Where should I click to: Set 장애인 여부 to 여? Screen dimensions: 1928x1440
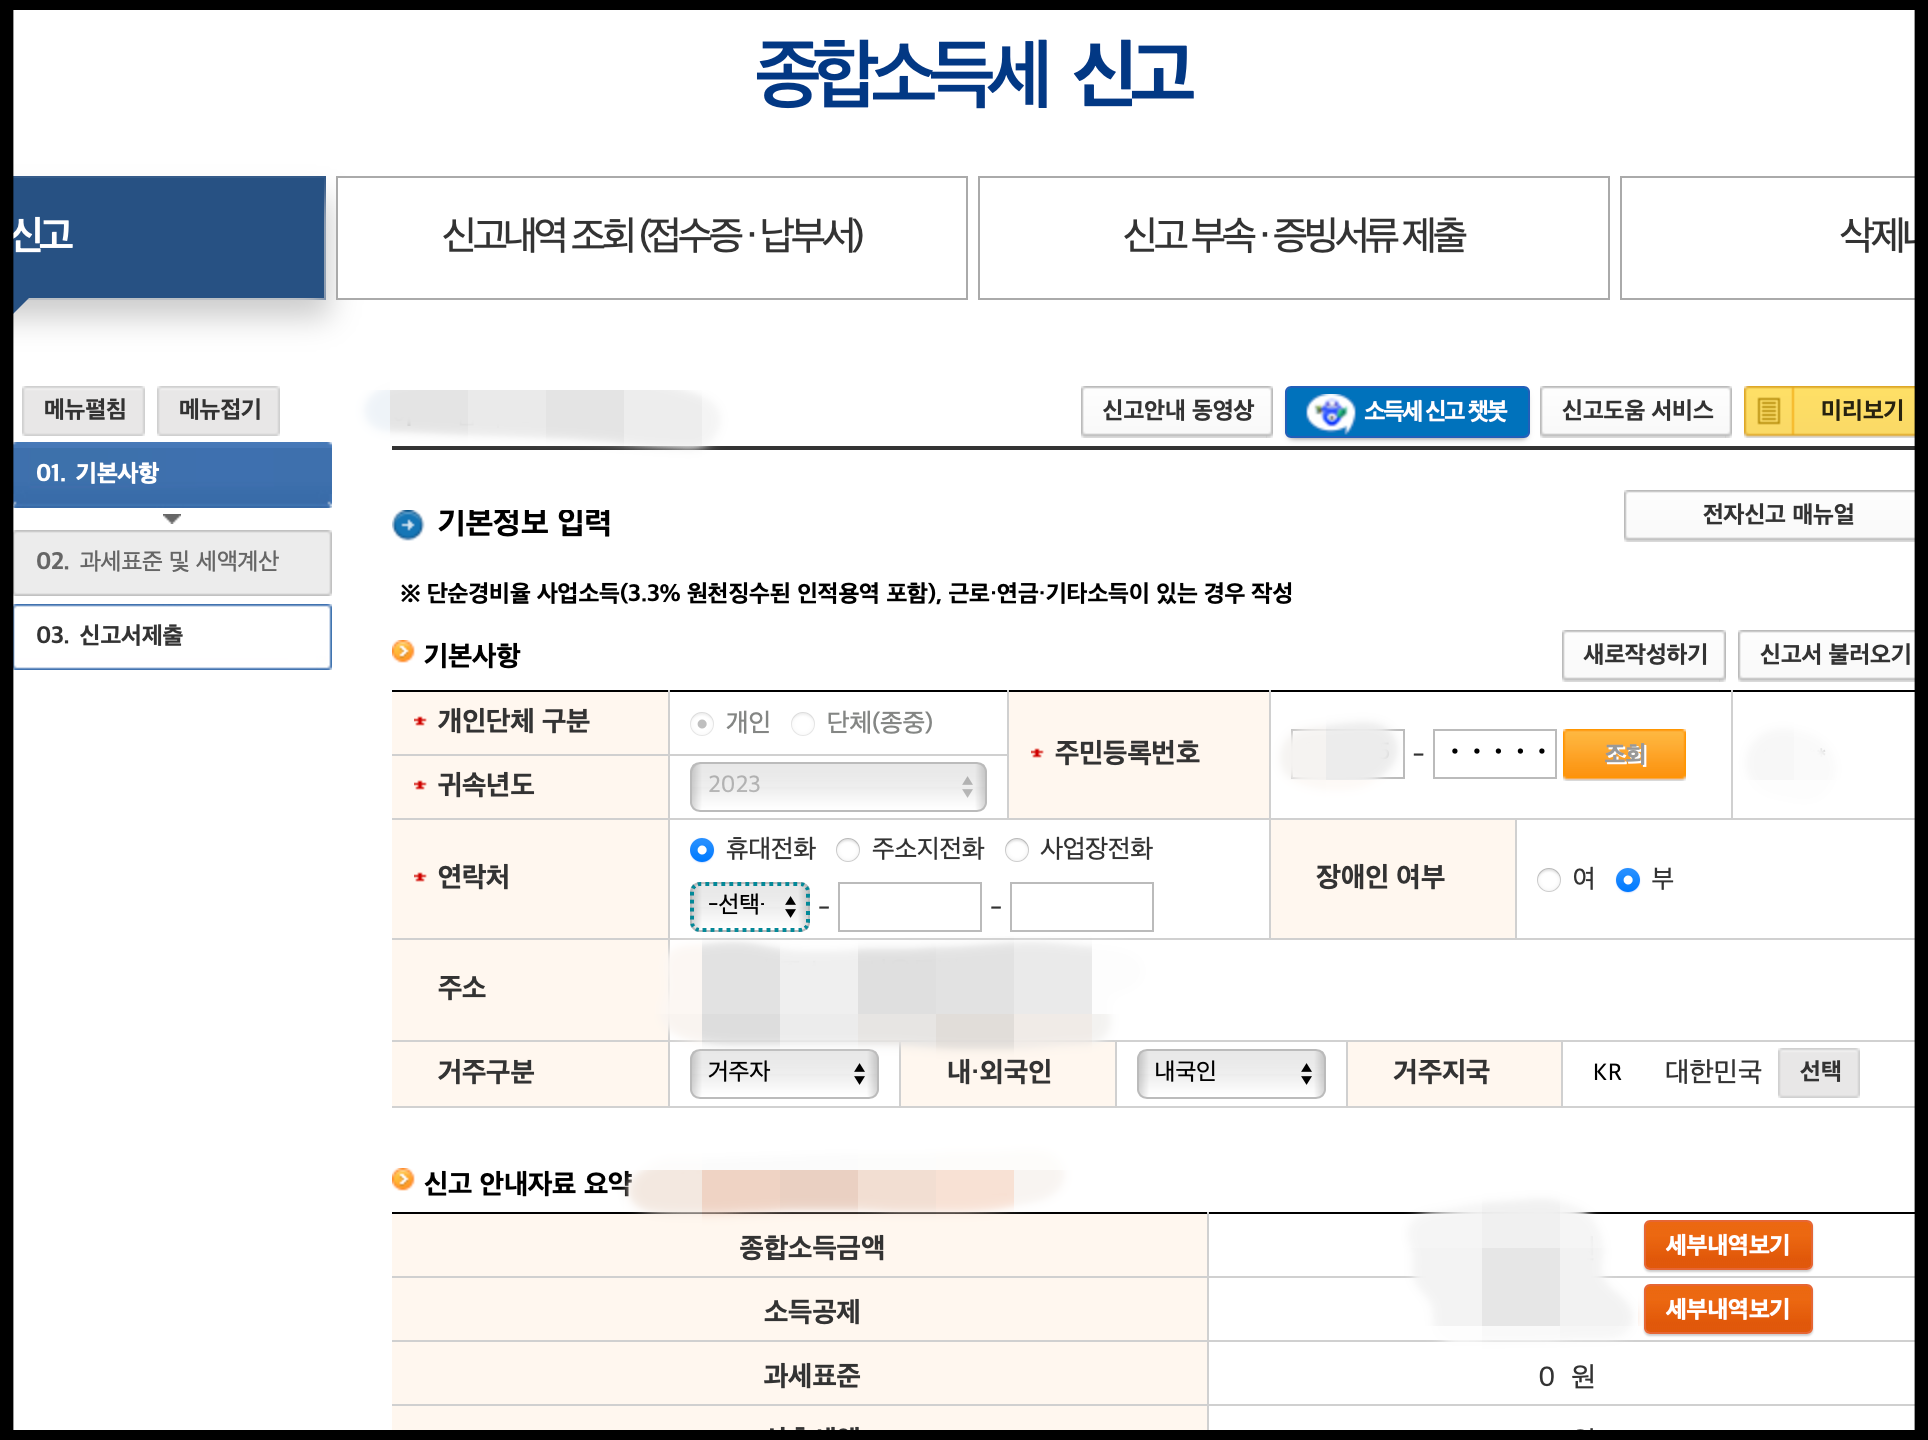coord(1549,880)
